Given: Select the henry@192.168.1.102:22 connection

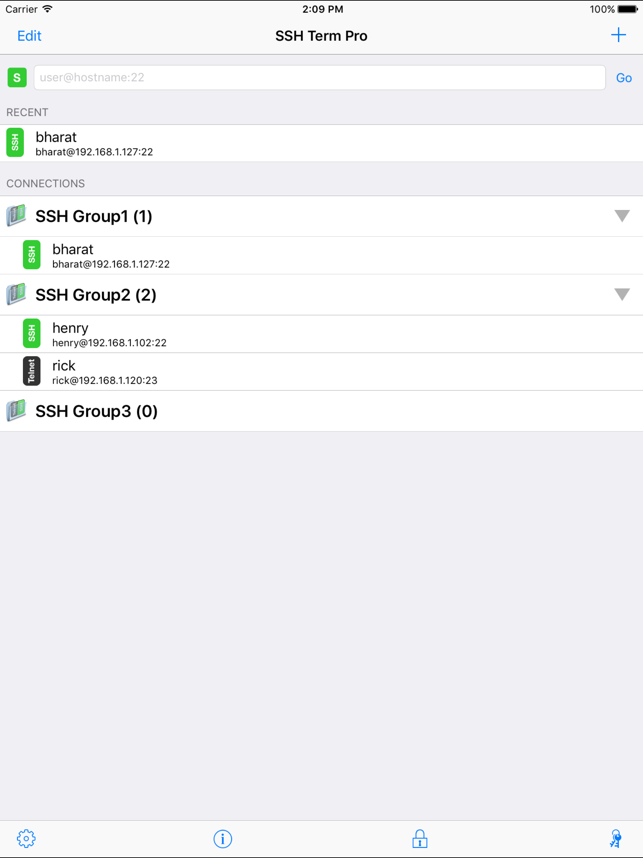Looking at the screenshot, I should click(x=321, y=334).
